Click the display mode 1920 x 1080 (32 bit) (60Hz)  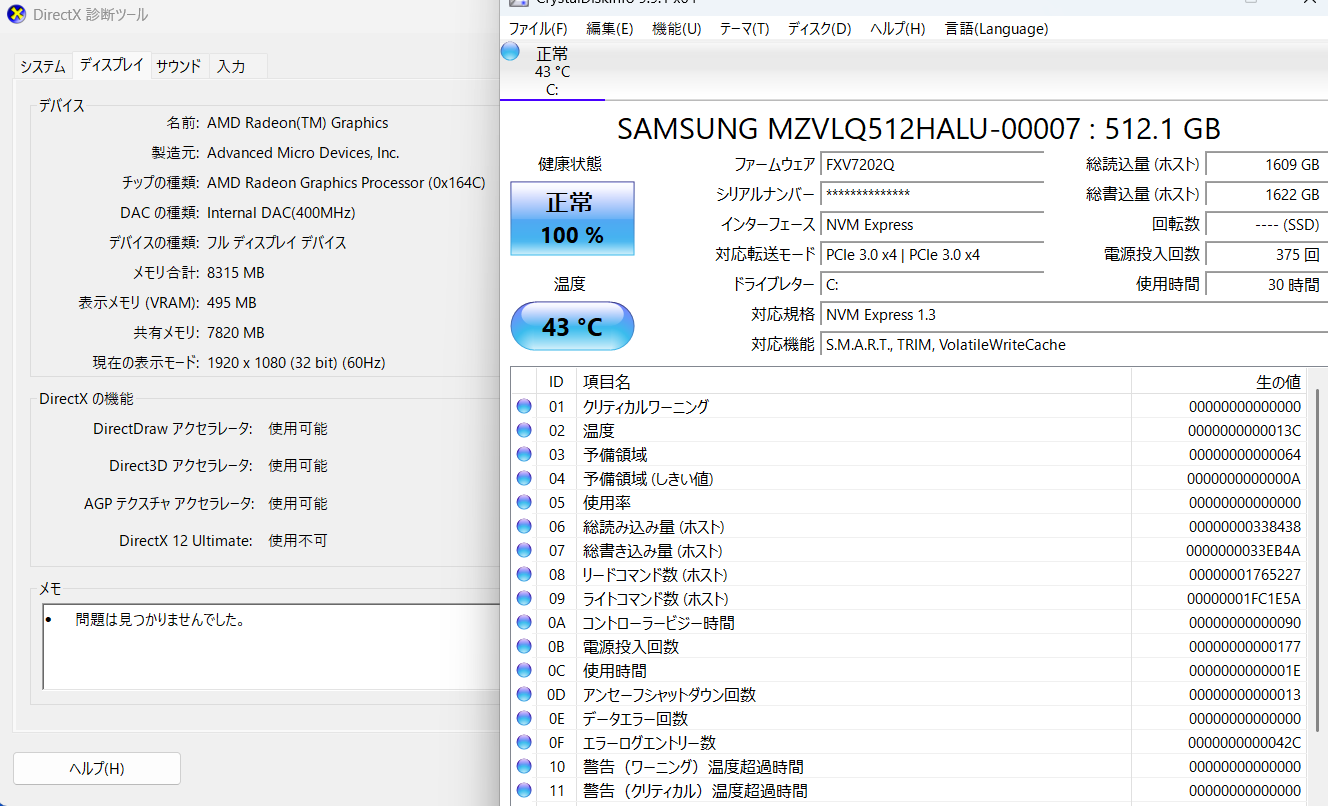point(296,363)
